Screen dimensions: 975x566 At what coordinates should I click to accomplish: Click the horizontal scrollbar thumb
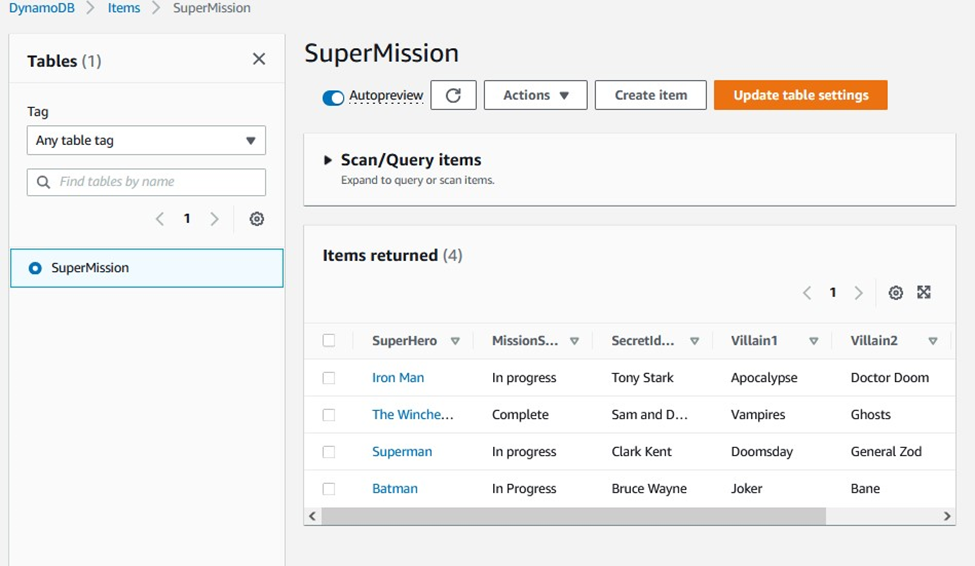pos(573,516)
